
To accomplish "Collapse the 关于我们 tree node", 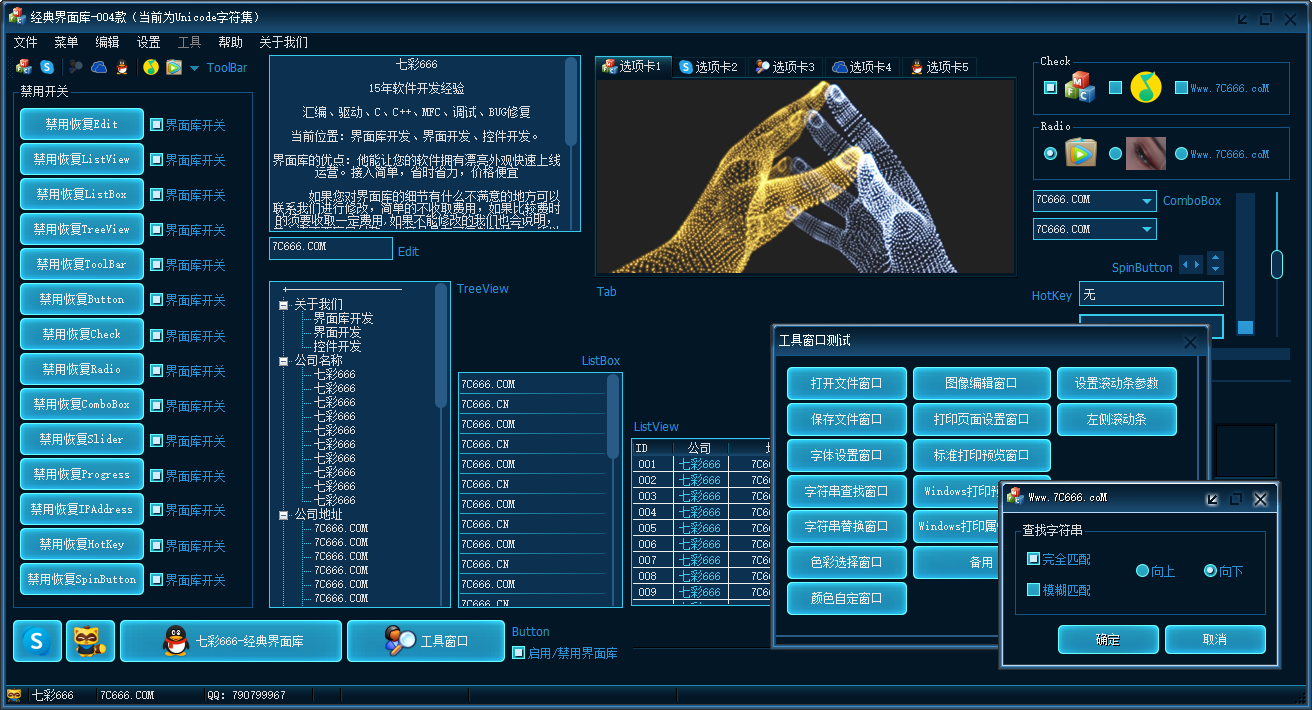I will click(x=284, y=305).
